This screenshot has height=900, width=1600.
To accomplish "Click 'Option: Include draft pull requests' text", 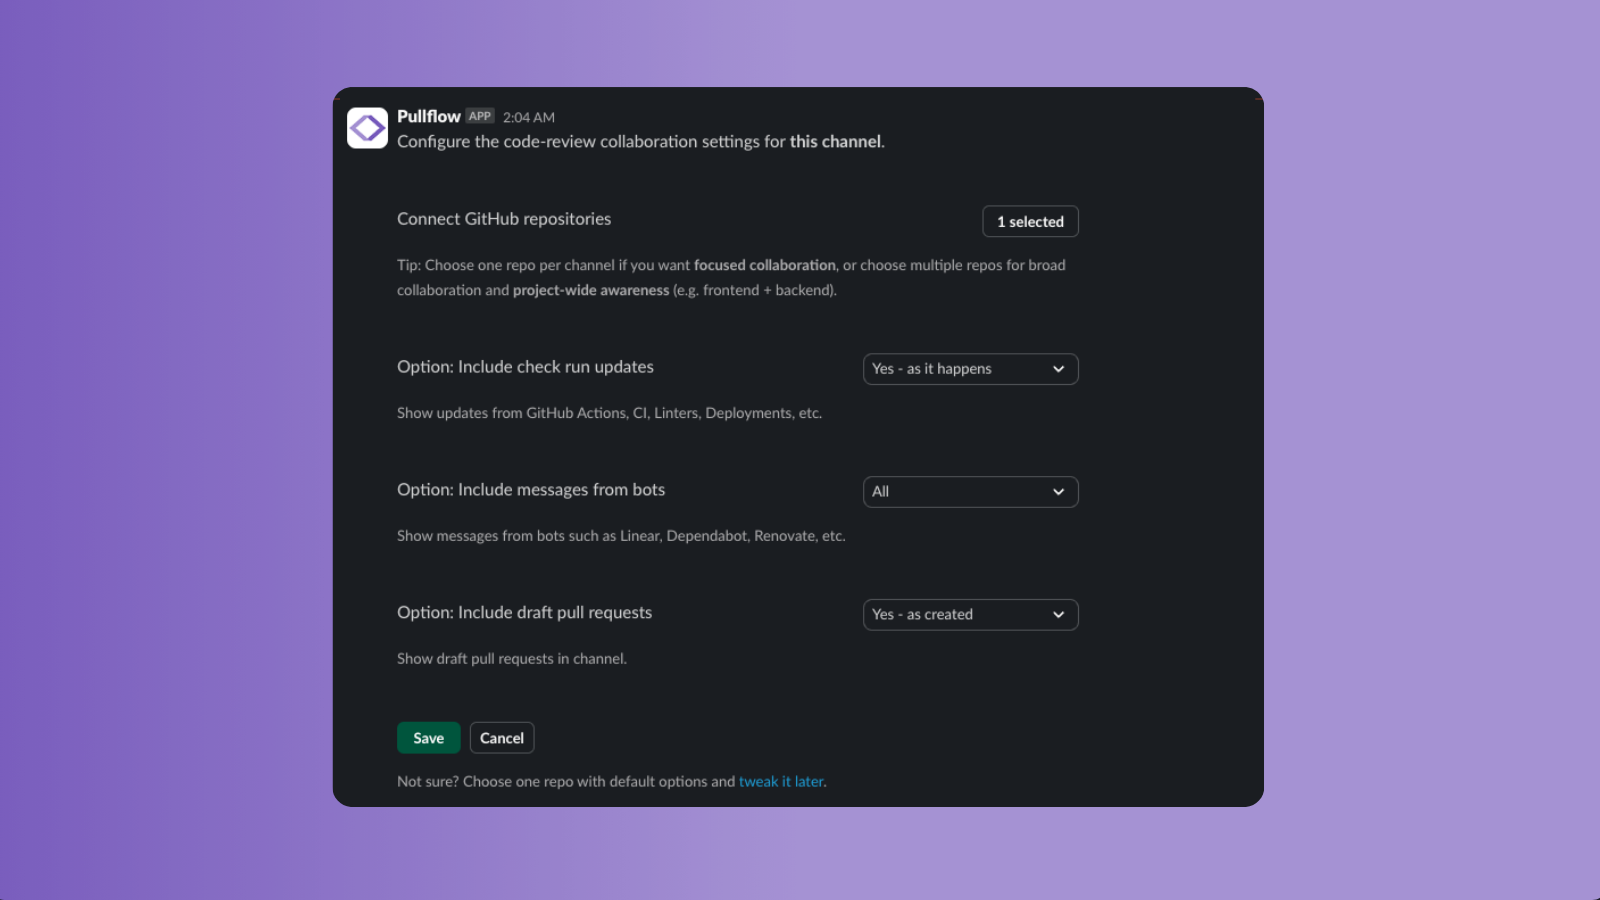I will pyautogui.click(x=524, y=613).
